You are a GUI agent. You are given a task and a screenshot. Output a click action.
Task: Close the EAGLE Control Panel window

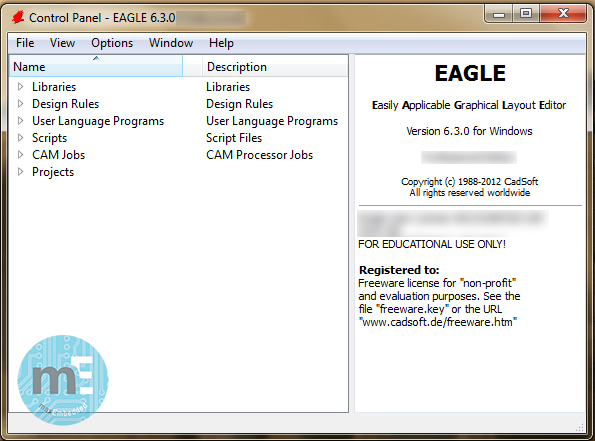(x=563, y=14)
